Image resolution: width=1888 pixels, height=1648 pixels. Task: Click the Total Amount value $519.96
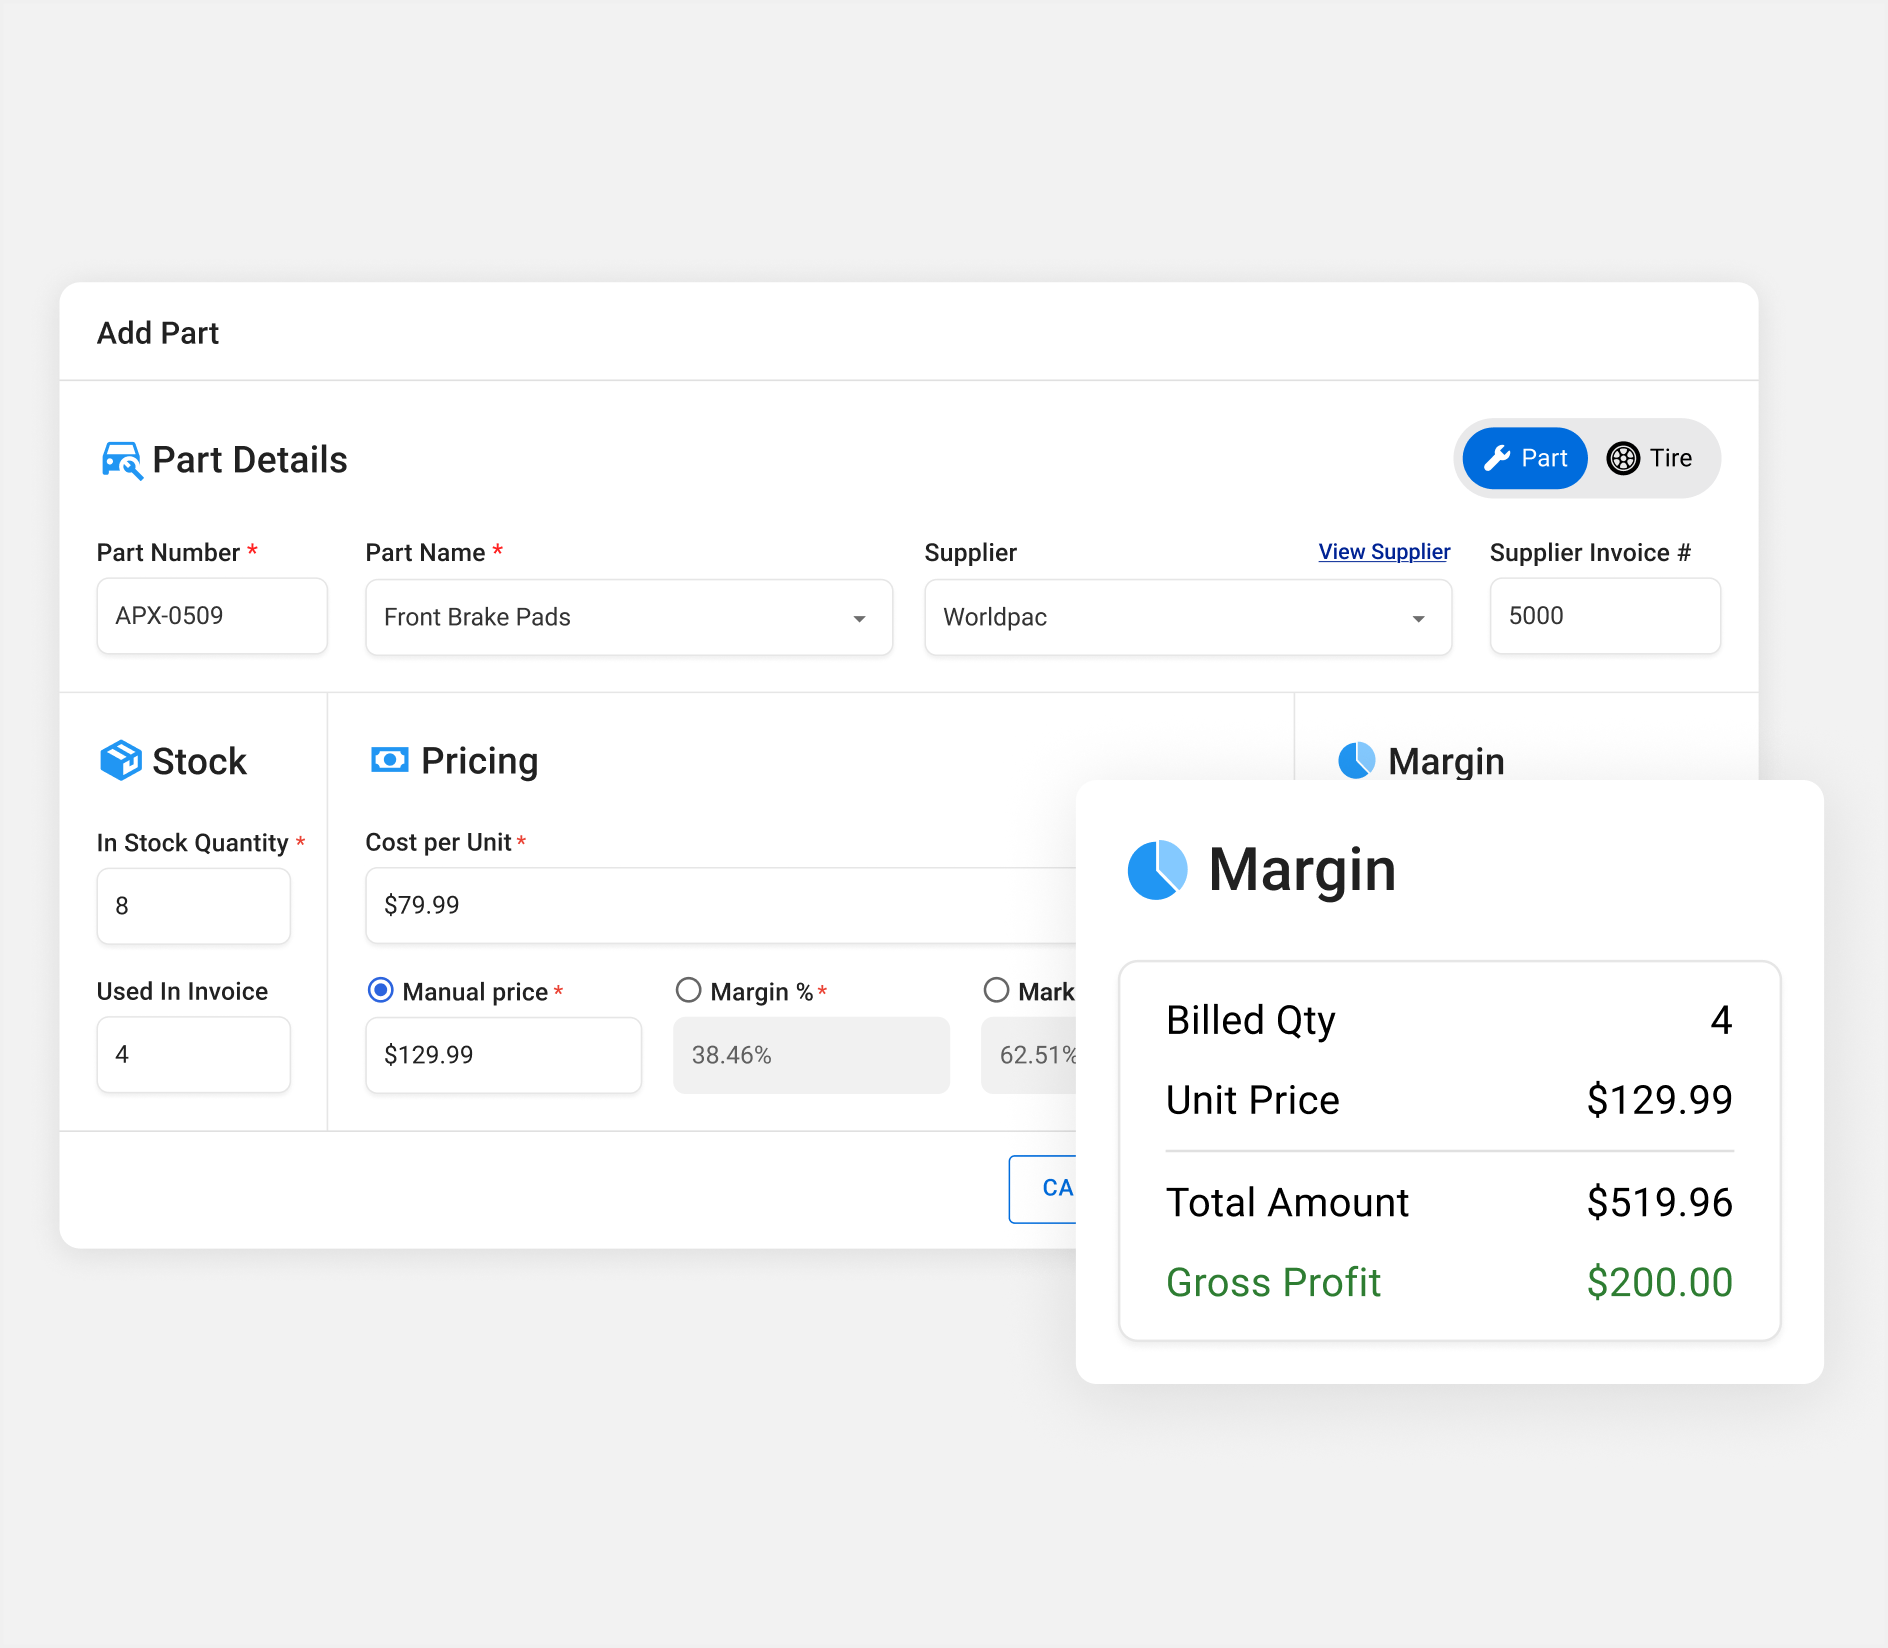(1659, 1202)
